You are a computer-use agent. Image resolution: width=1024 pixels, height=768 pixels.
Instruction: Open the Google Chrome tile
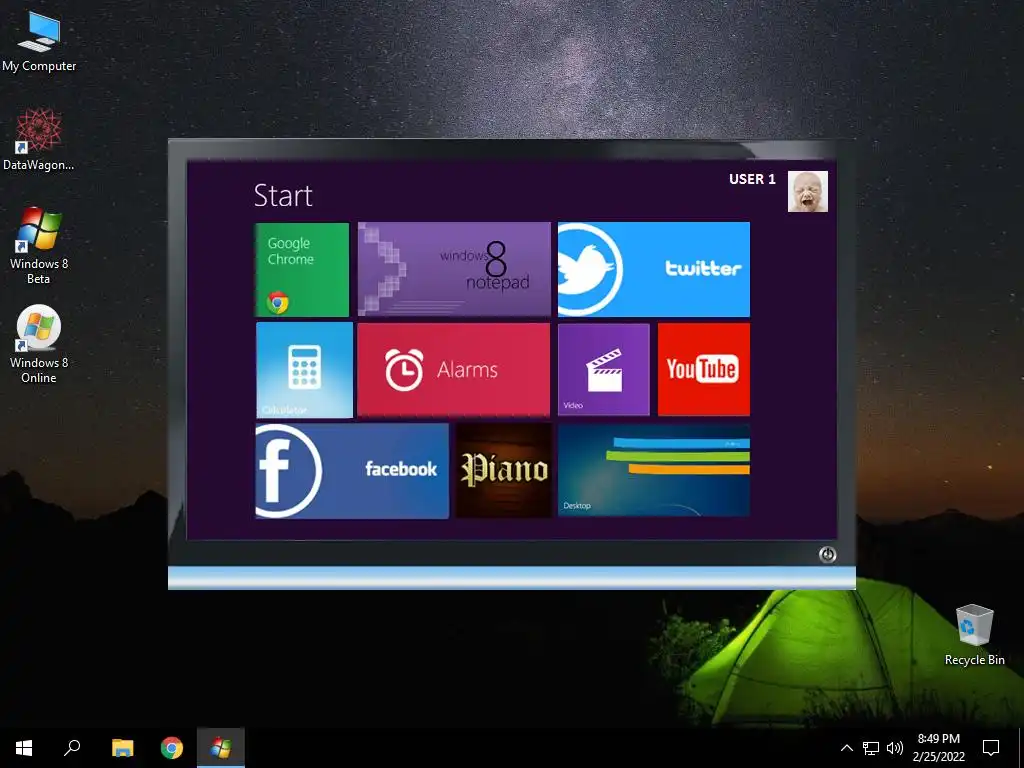[302, 270]
